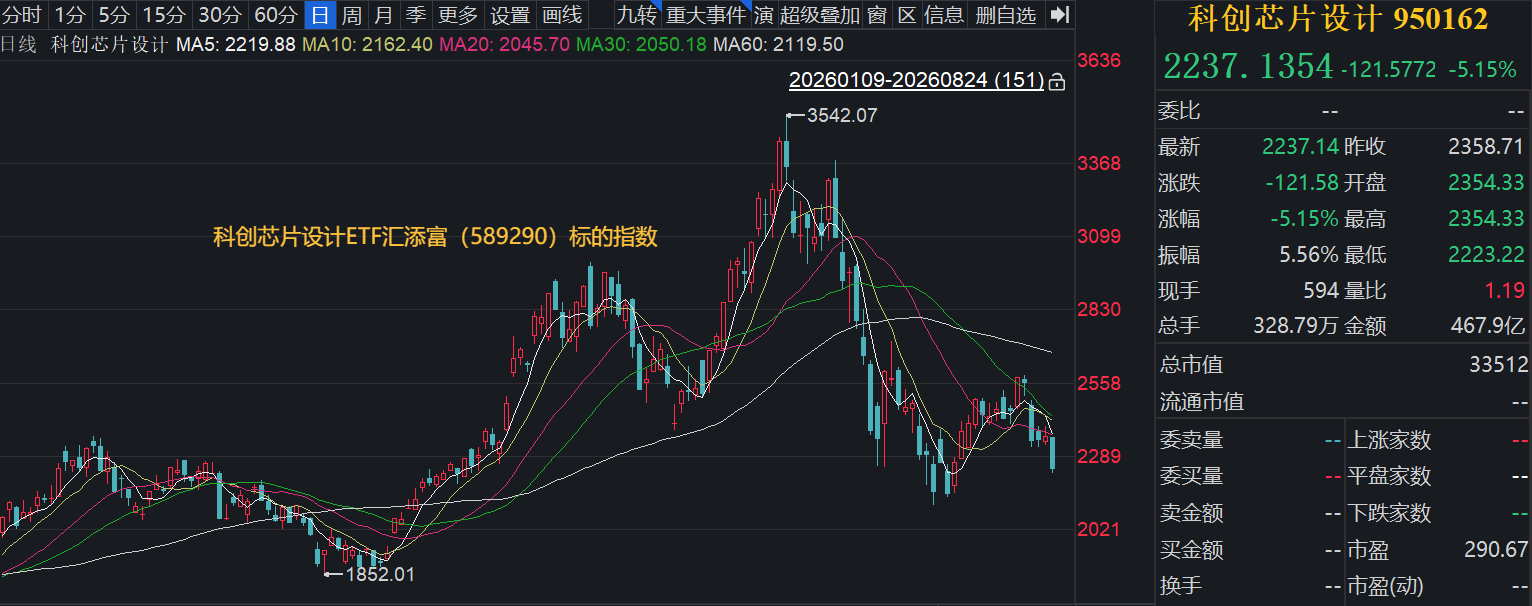The image size is (1532, 606).
Task: Switch to the 季 quarterly chart
Action: click(415, 15)
